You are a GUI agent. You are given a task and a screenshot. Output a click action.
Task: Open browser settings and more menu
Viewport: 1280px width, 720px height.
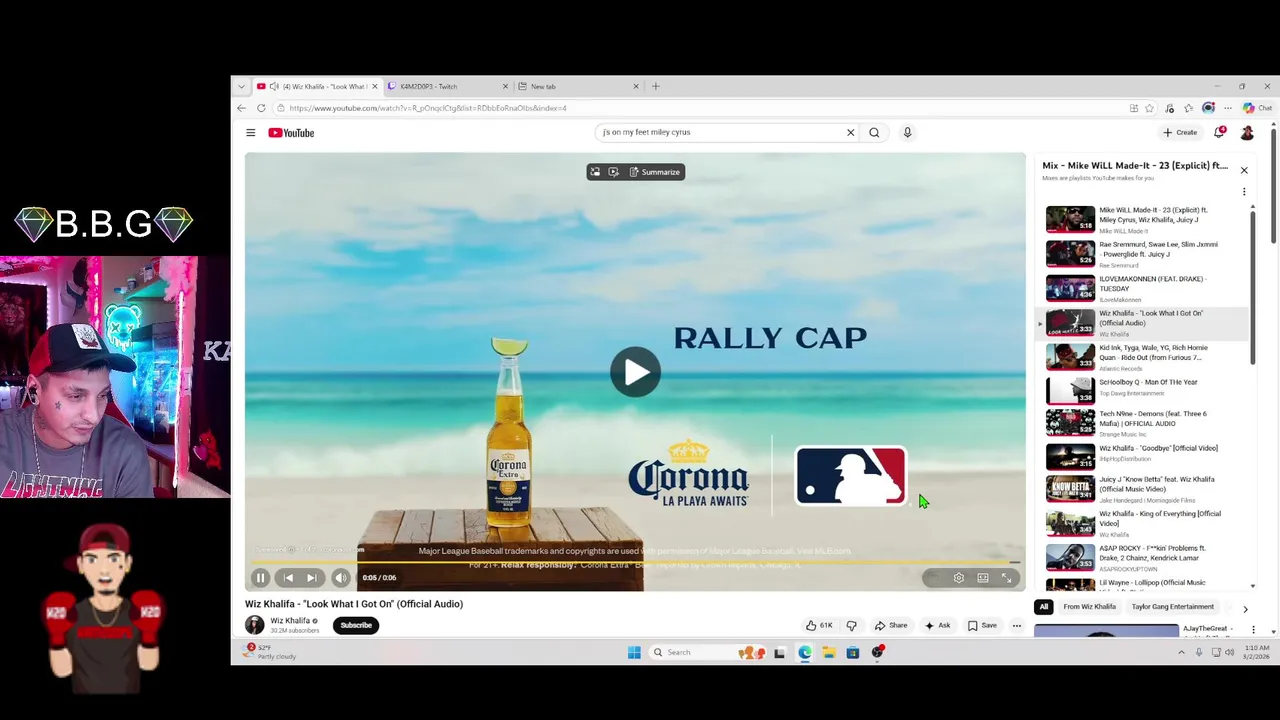click(x=1228, y=108)
